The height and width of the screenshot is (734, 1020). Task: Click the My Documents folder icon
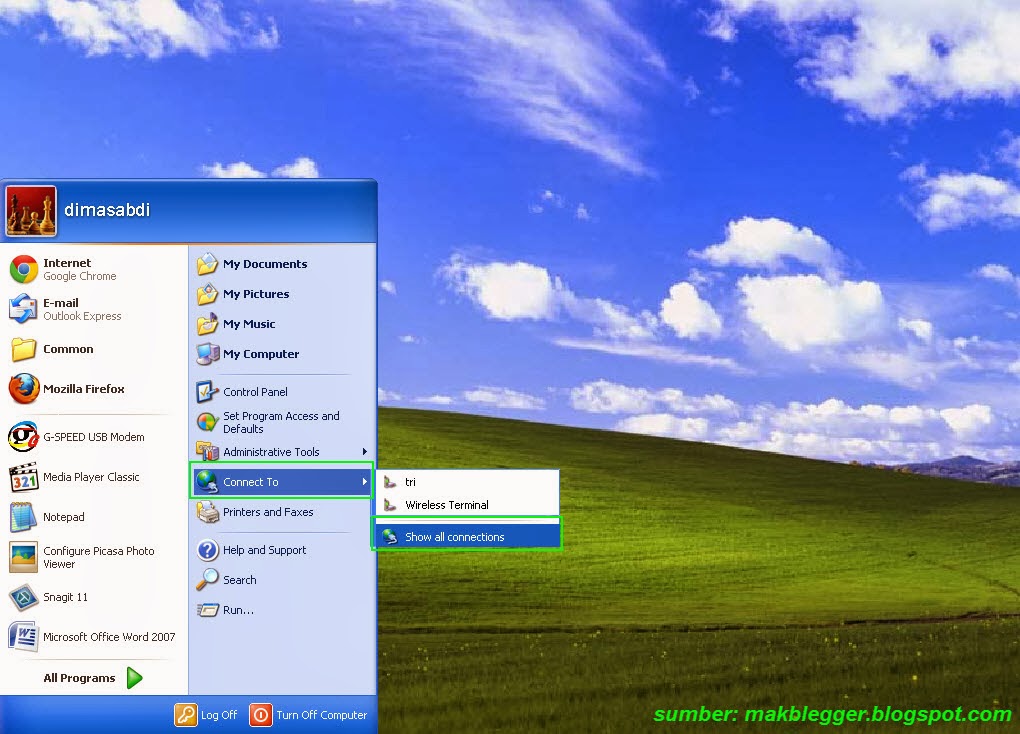click(208, 264)
